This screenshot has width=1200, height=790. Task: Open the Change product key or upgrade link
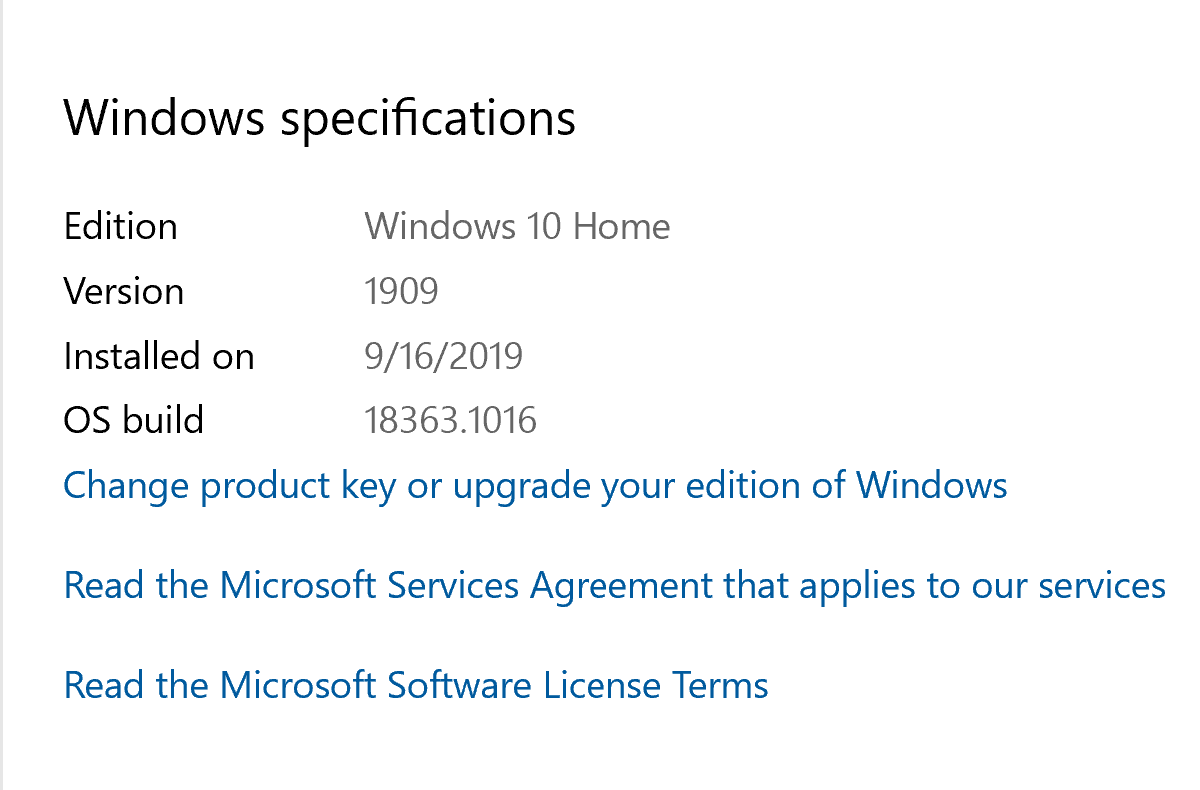pos(535,485)
